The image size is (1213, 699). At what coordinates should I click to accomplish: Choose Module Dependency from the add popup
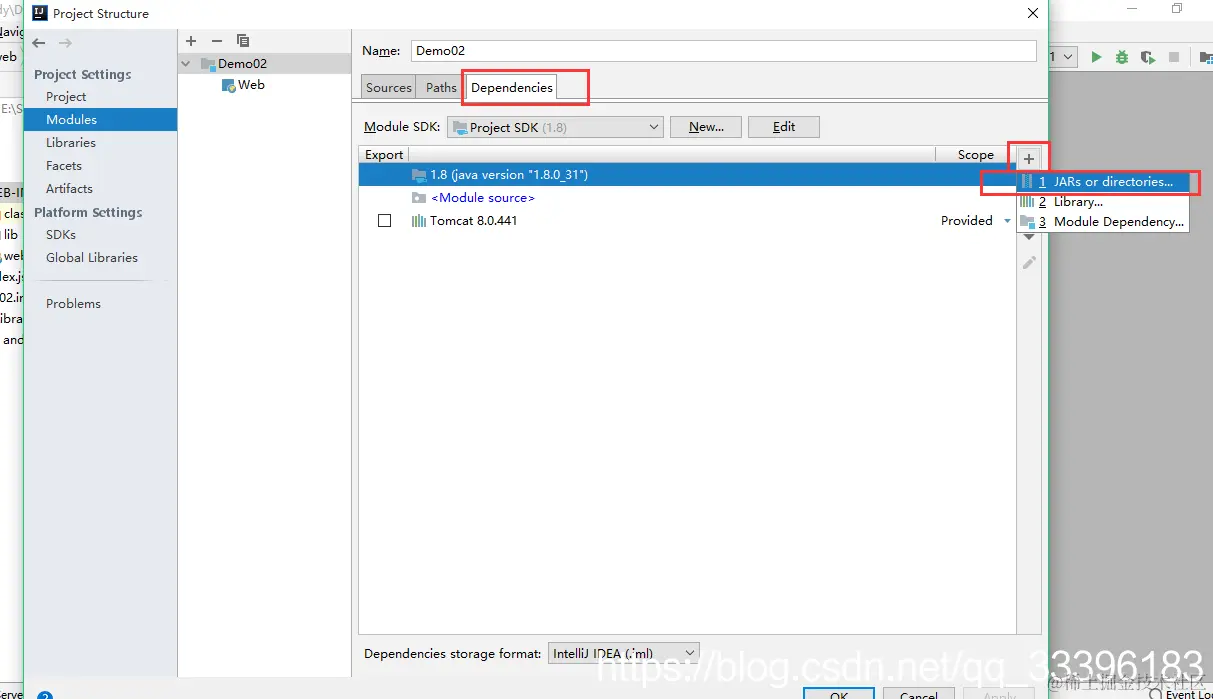pyautogui.click(x=1103, y=222)
